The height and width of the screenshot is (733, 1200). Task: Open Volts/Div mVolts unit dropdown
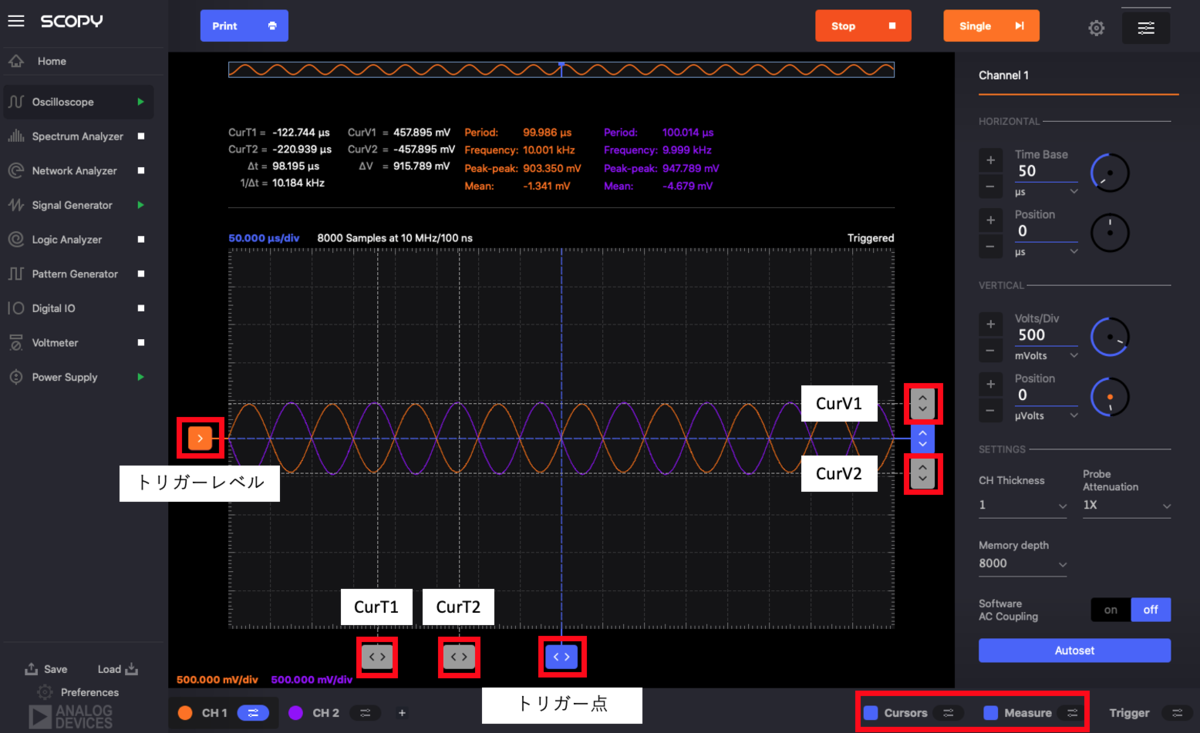pyautogui.click(x=1046, y=356)
